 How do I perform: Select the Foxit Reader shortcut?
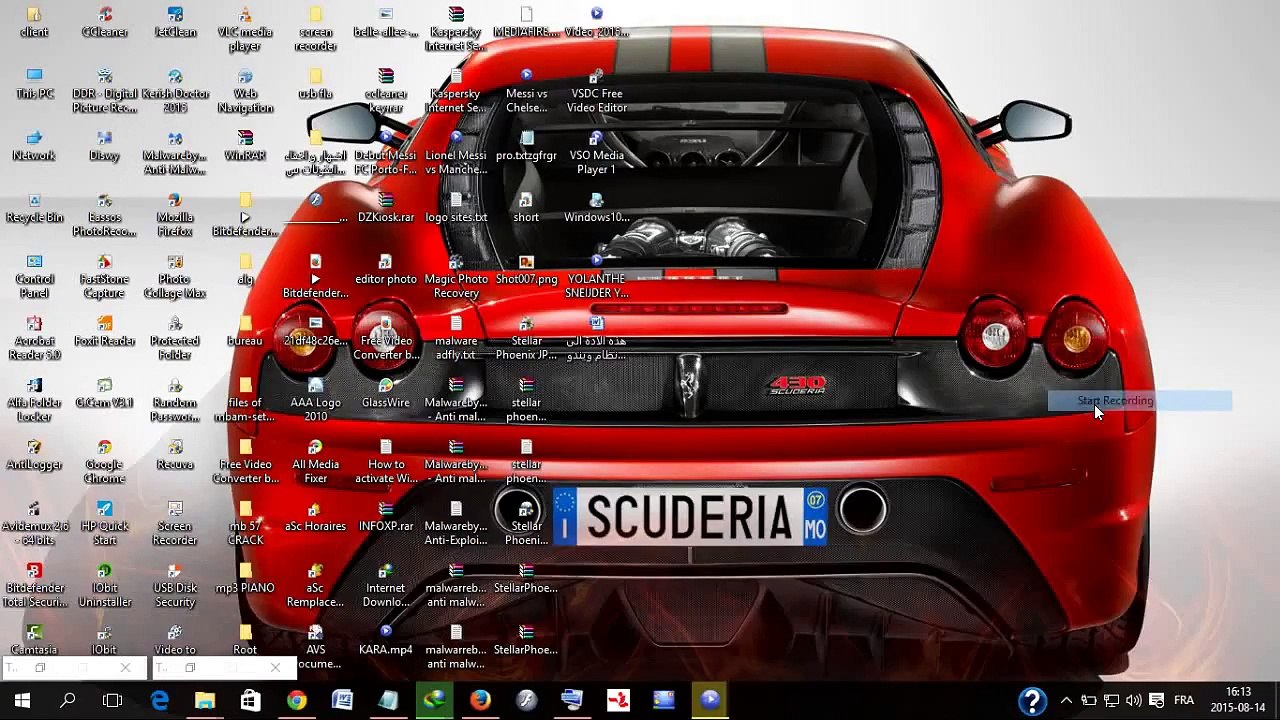point(104,333)
